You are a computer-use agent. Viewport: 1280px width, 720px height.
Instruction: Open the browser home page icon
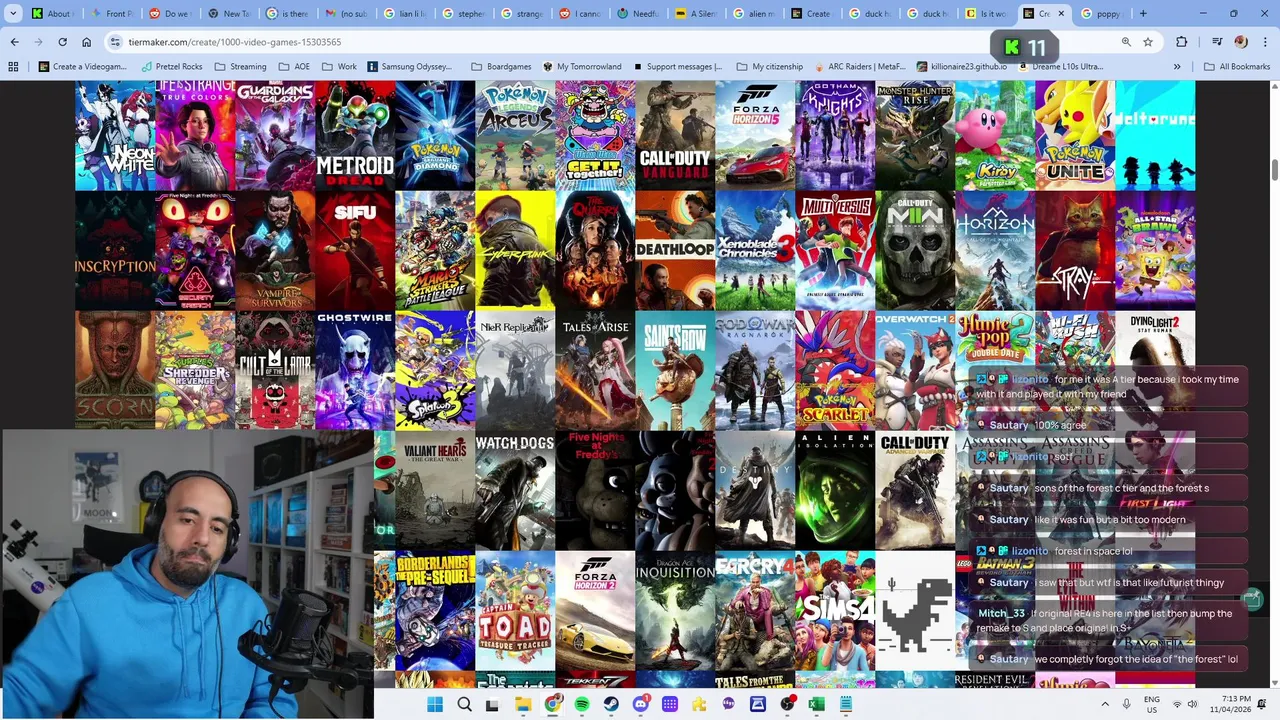tap(86, 42)
